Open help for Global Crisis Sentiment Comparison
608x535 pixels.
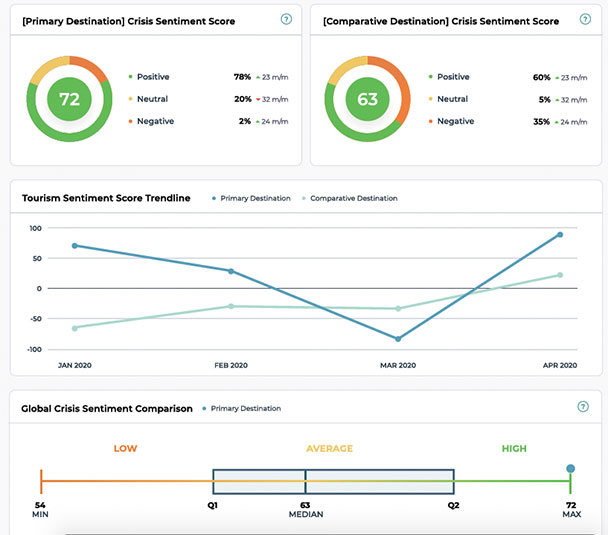pyautogui.click(x=583, y=407)
